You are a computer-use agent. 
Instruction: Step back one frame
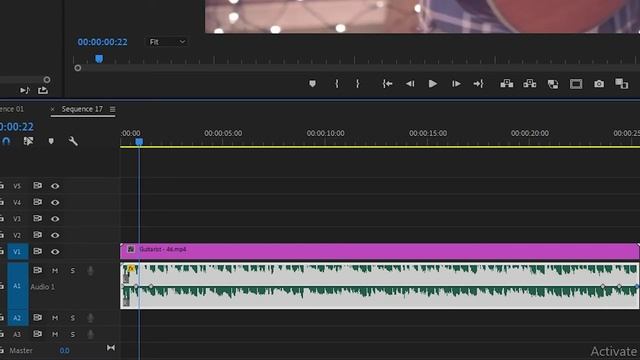point(410,84)
